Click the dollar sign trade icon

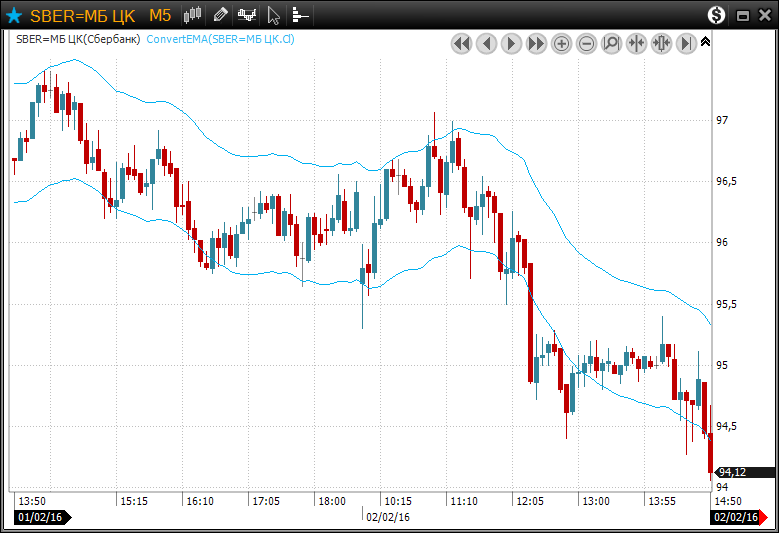click(x=716, y=15)
